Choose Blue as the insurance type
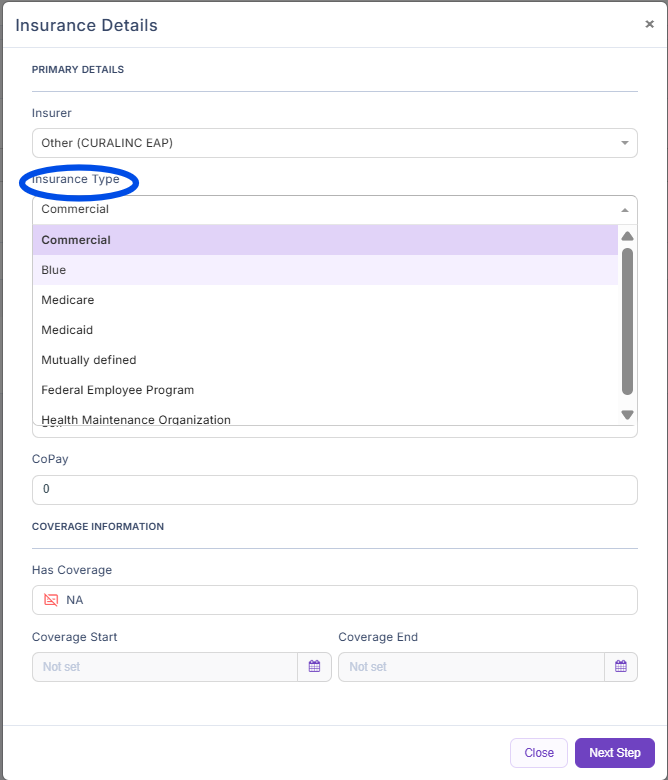The image size is (668, 780). [x=325, y=270]
